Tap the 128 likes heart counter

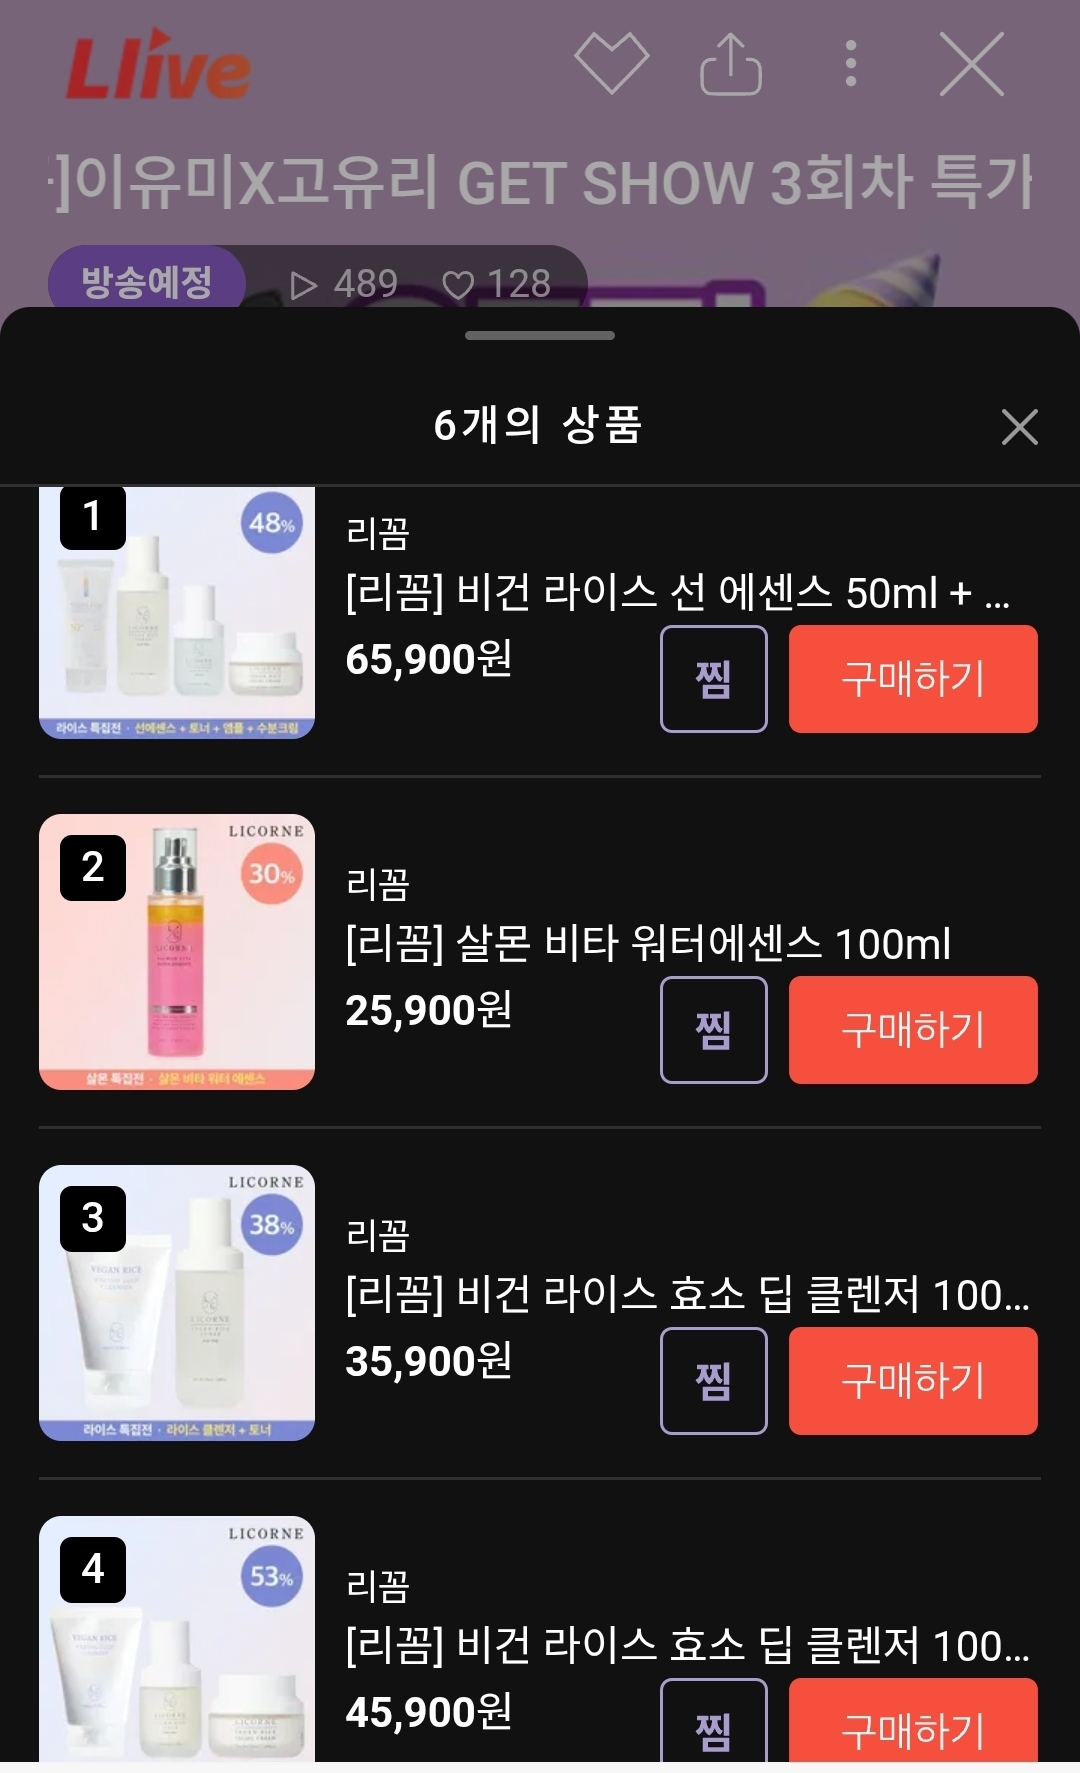[497, 284]
